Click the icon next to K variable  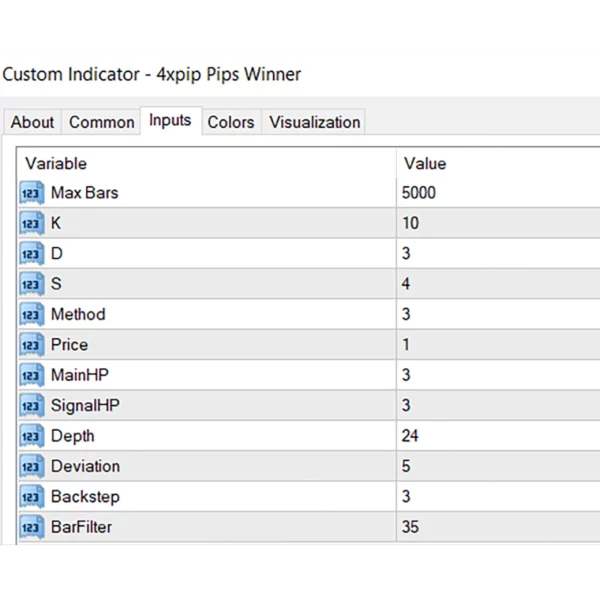(x=32, y=223)
